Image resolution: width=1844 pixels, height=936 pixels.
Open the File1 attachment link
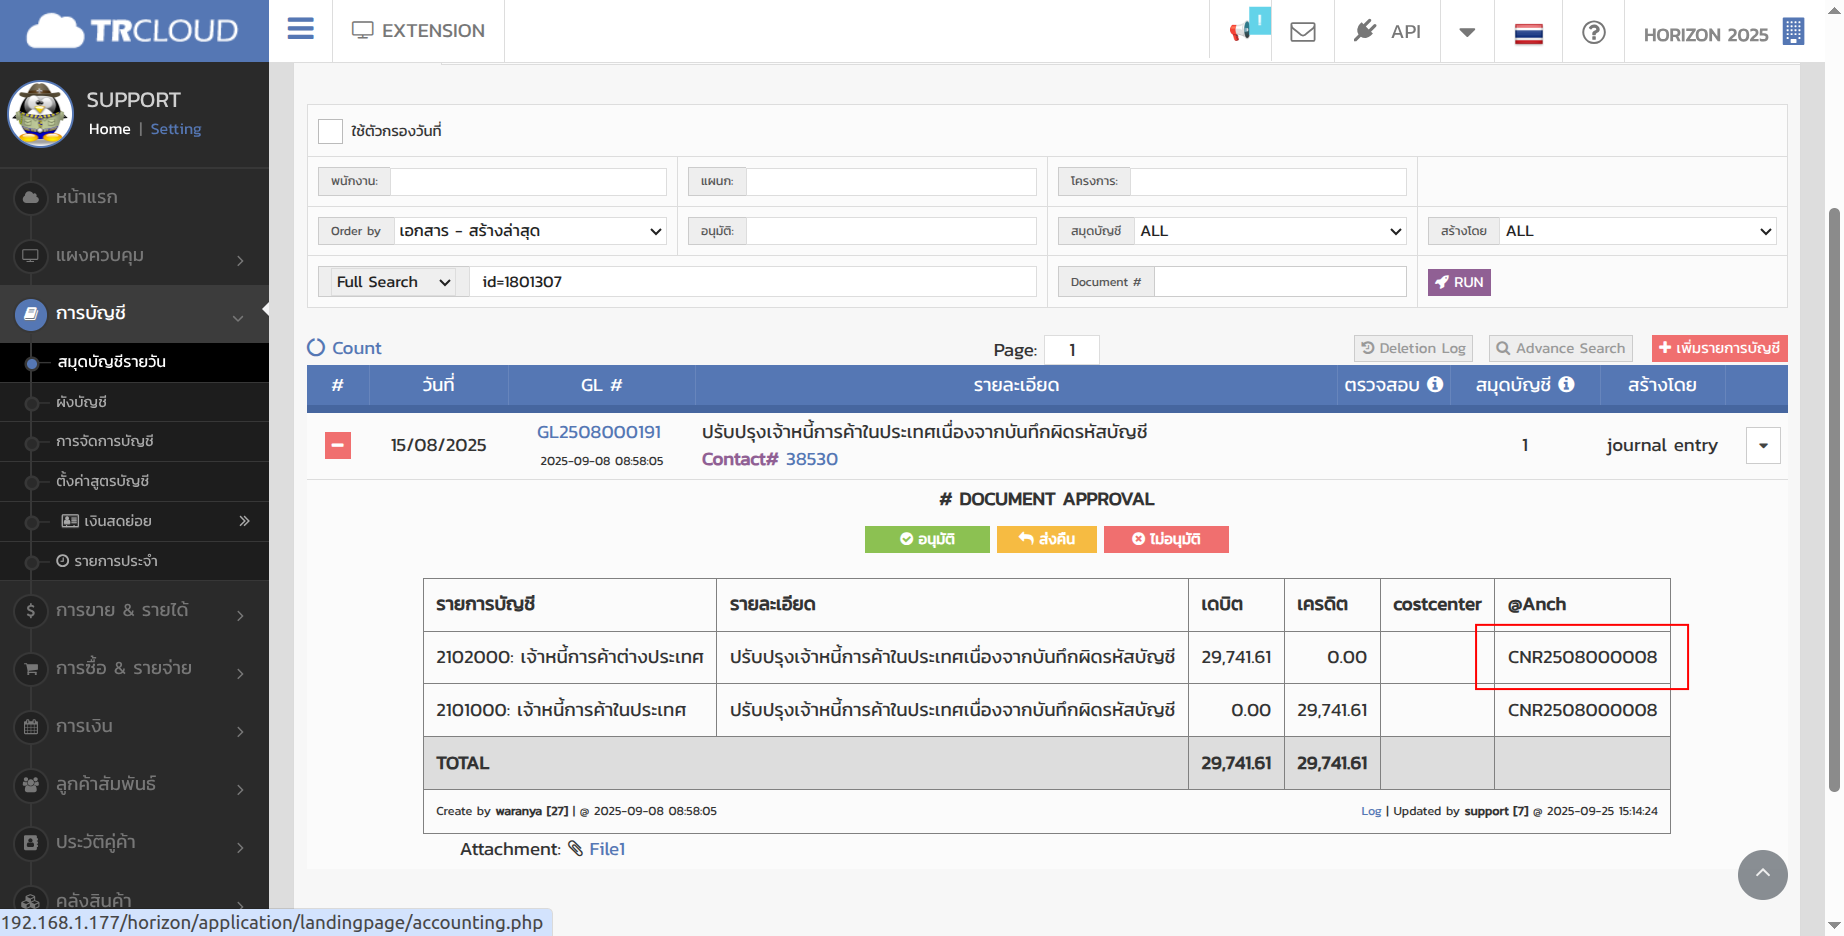pyautogui.click(x=606, y=849)
